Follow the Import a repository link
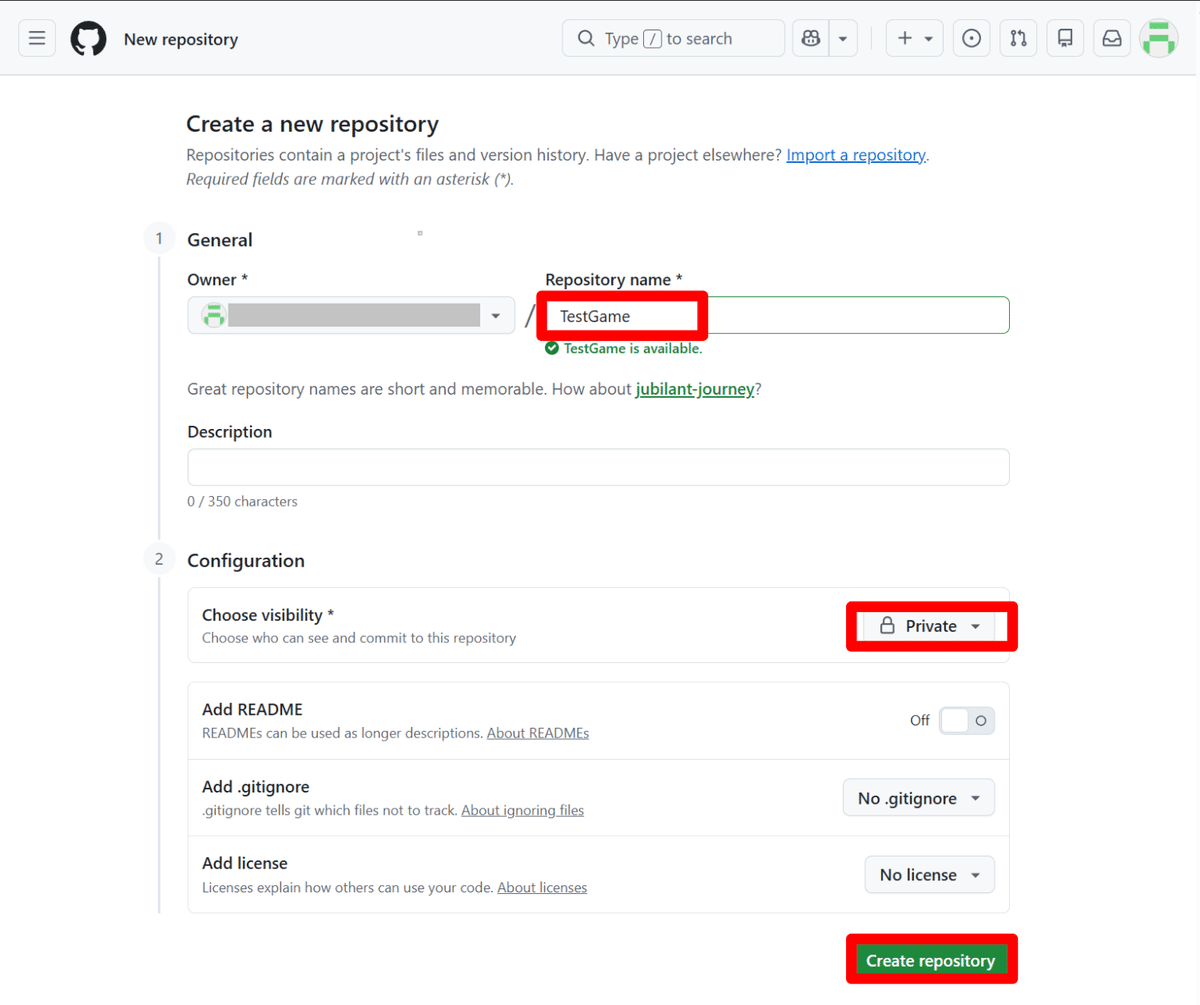The width and height of the screenshot is (1200, 1005). [x=856, y=155]
